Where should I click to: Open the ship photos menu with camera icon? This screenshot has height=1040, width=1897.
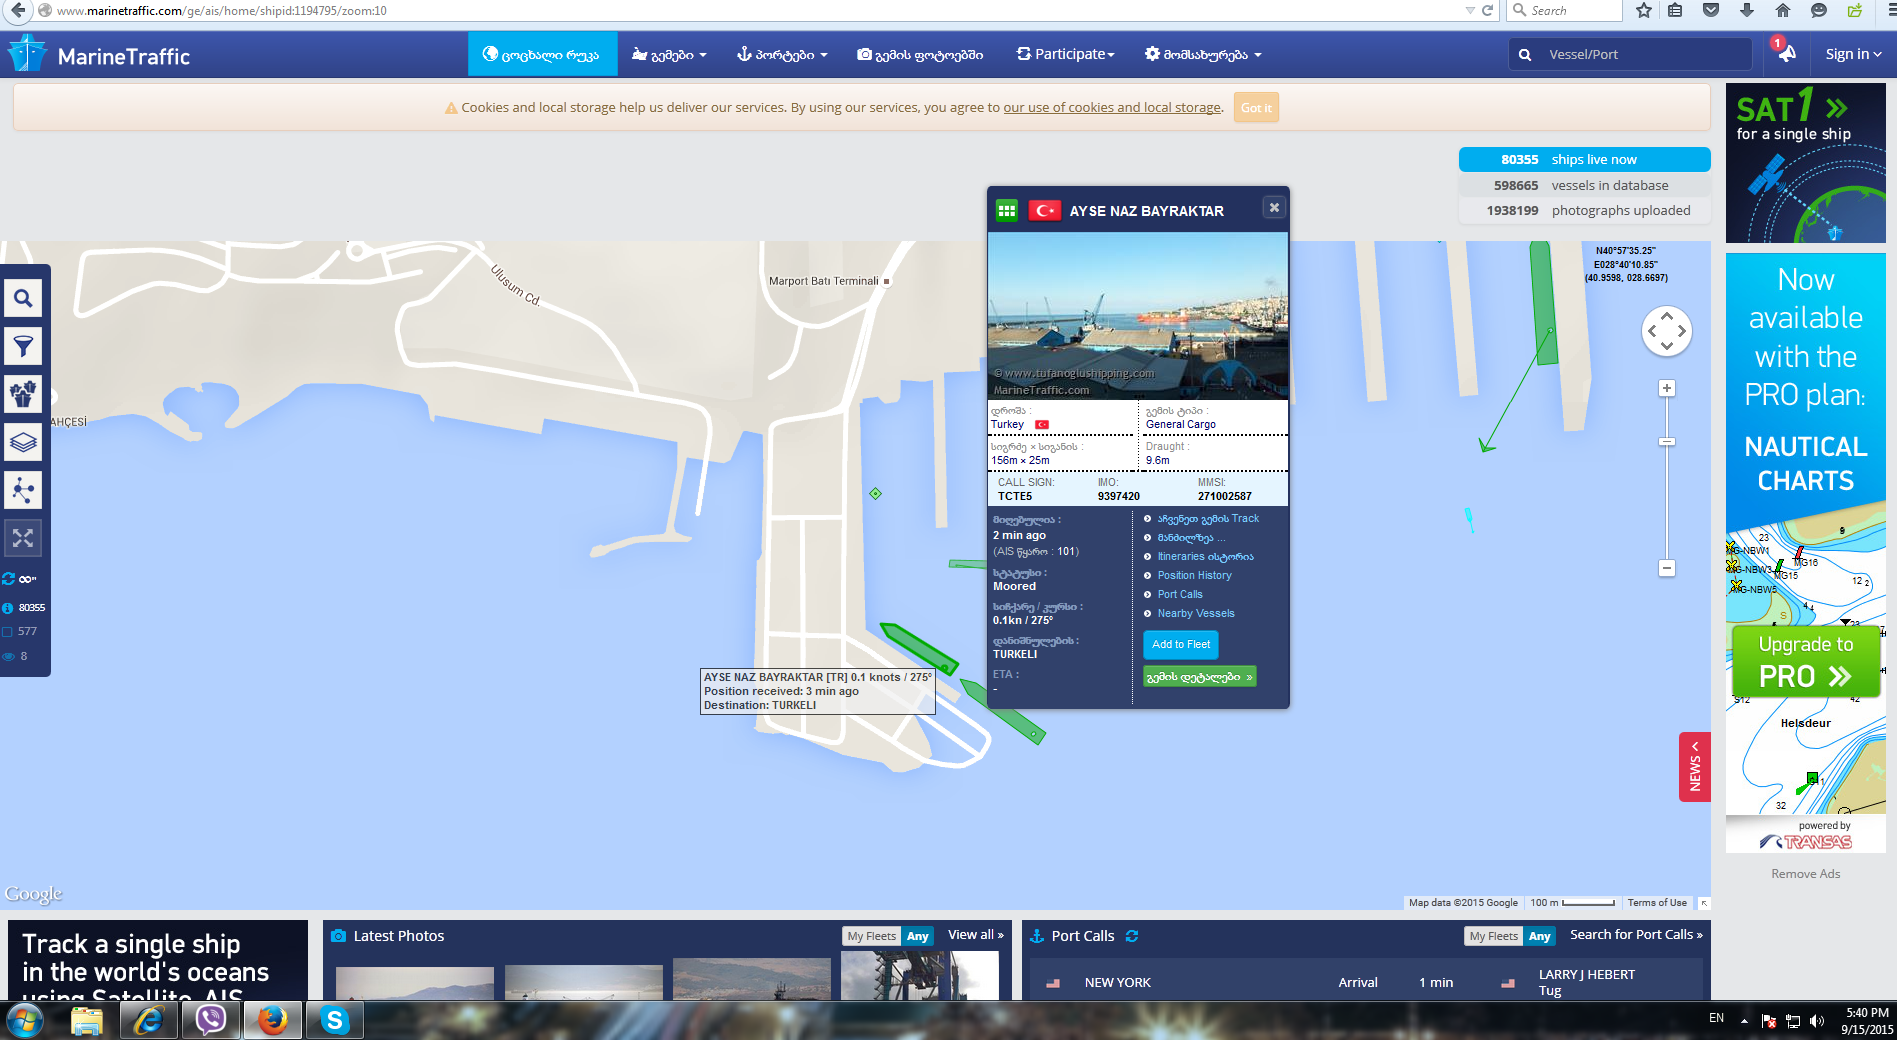(920, 55)
